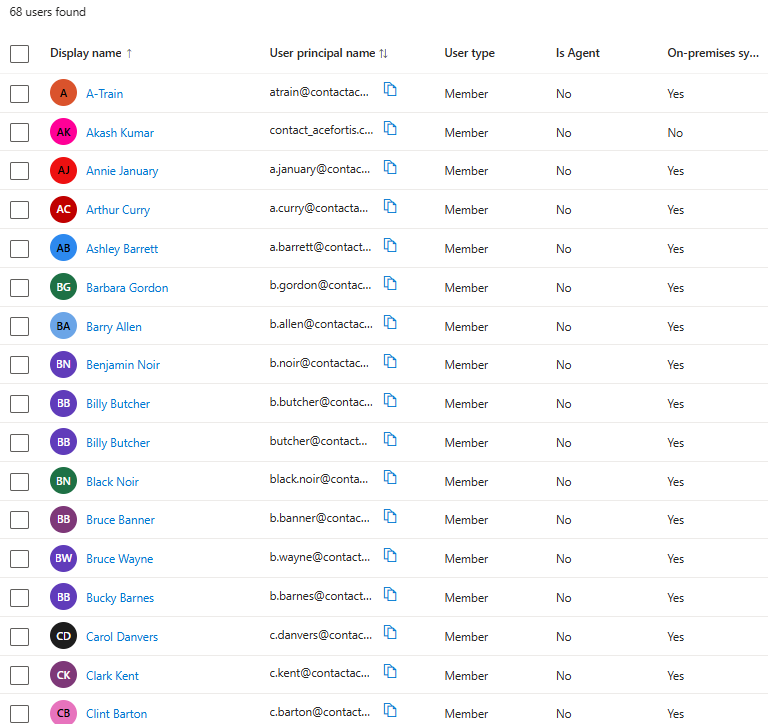Sort by User principal name column
This screenshot has width=768, height=724.
point(328,53)
